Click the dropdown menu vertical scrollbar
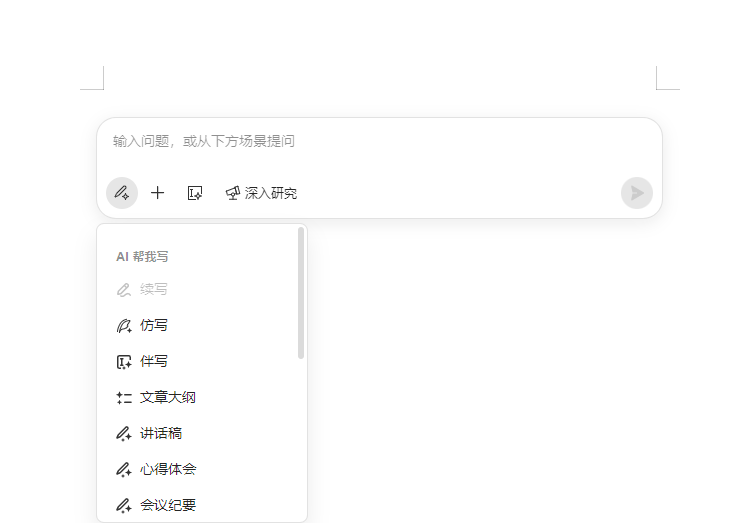 click(x=301, y=293)
